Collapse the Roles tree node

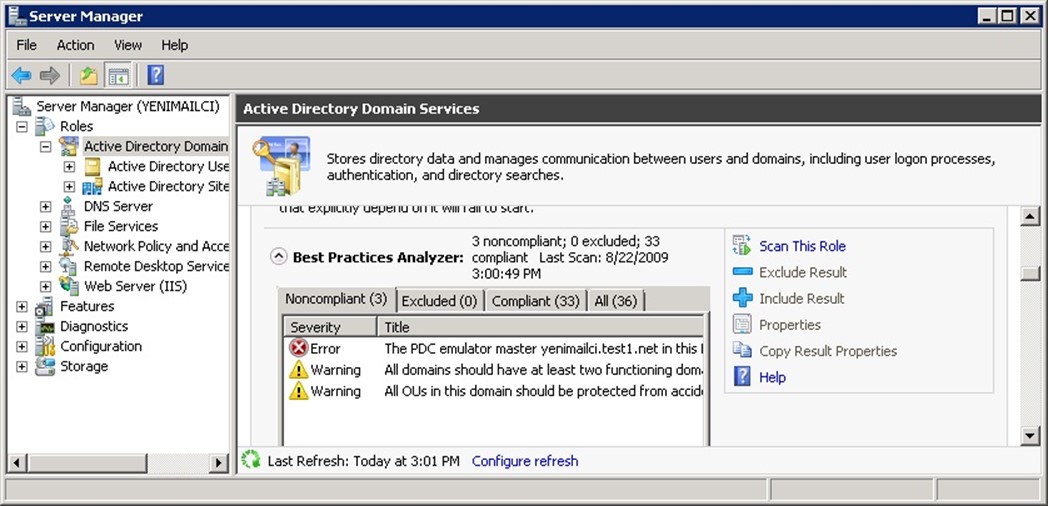22,126
